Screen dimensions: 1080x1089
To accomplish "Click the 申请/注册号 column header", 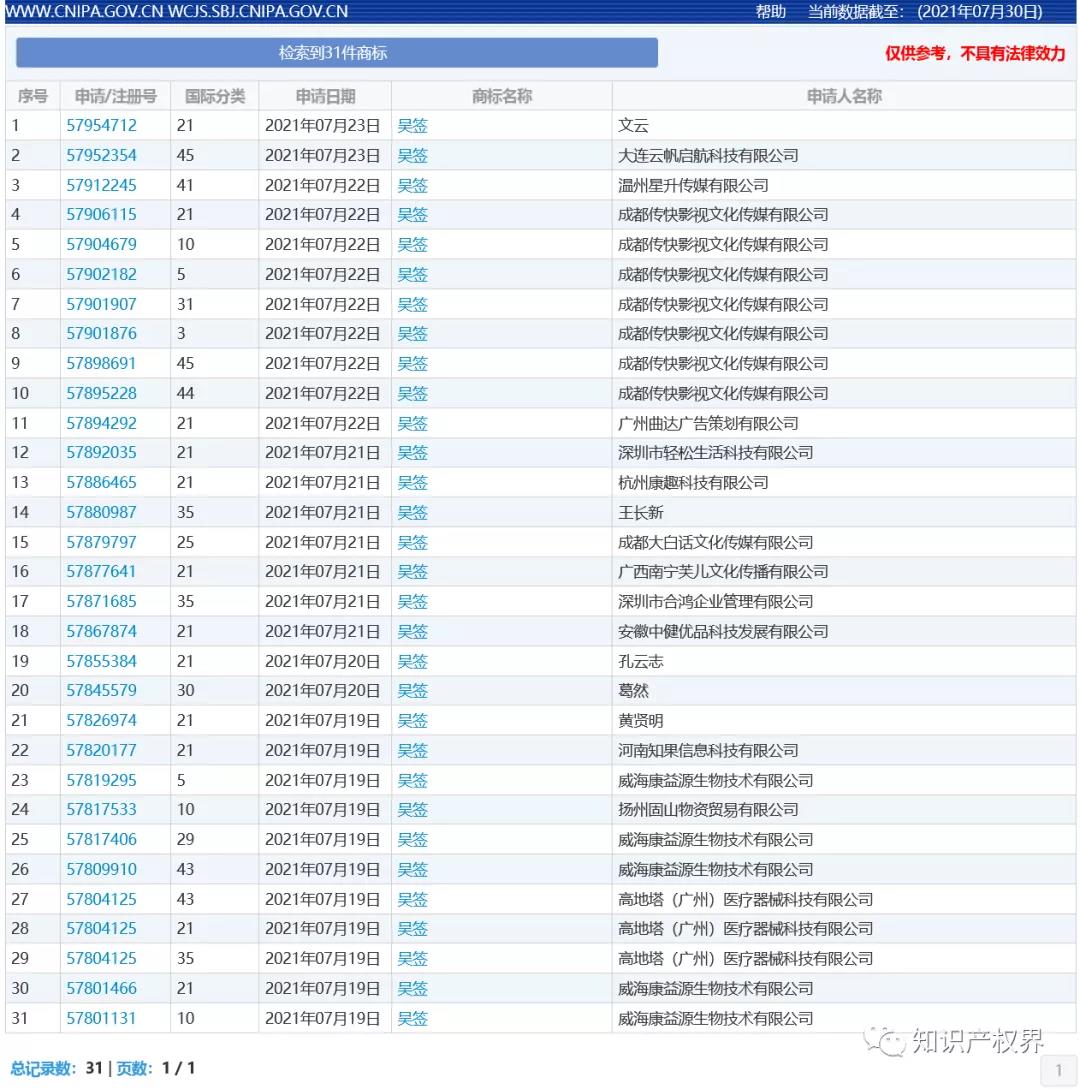I will tap(115, 96).
